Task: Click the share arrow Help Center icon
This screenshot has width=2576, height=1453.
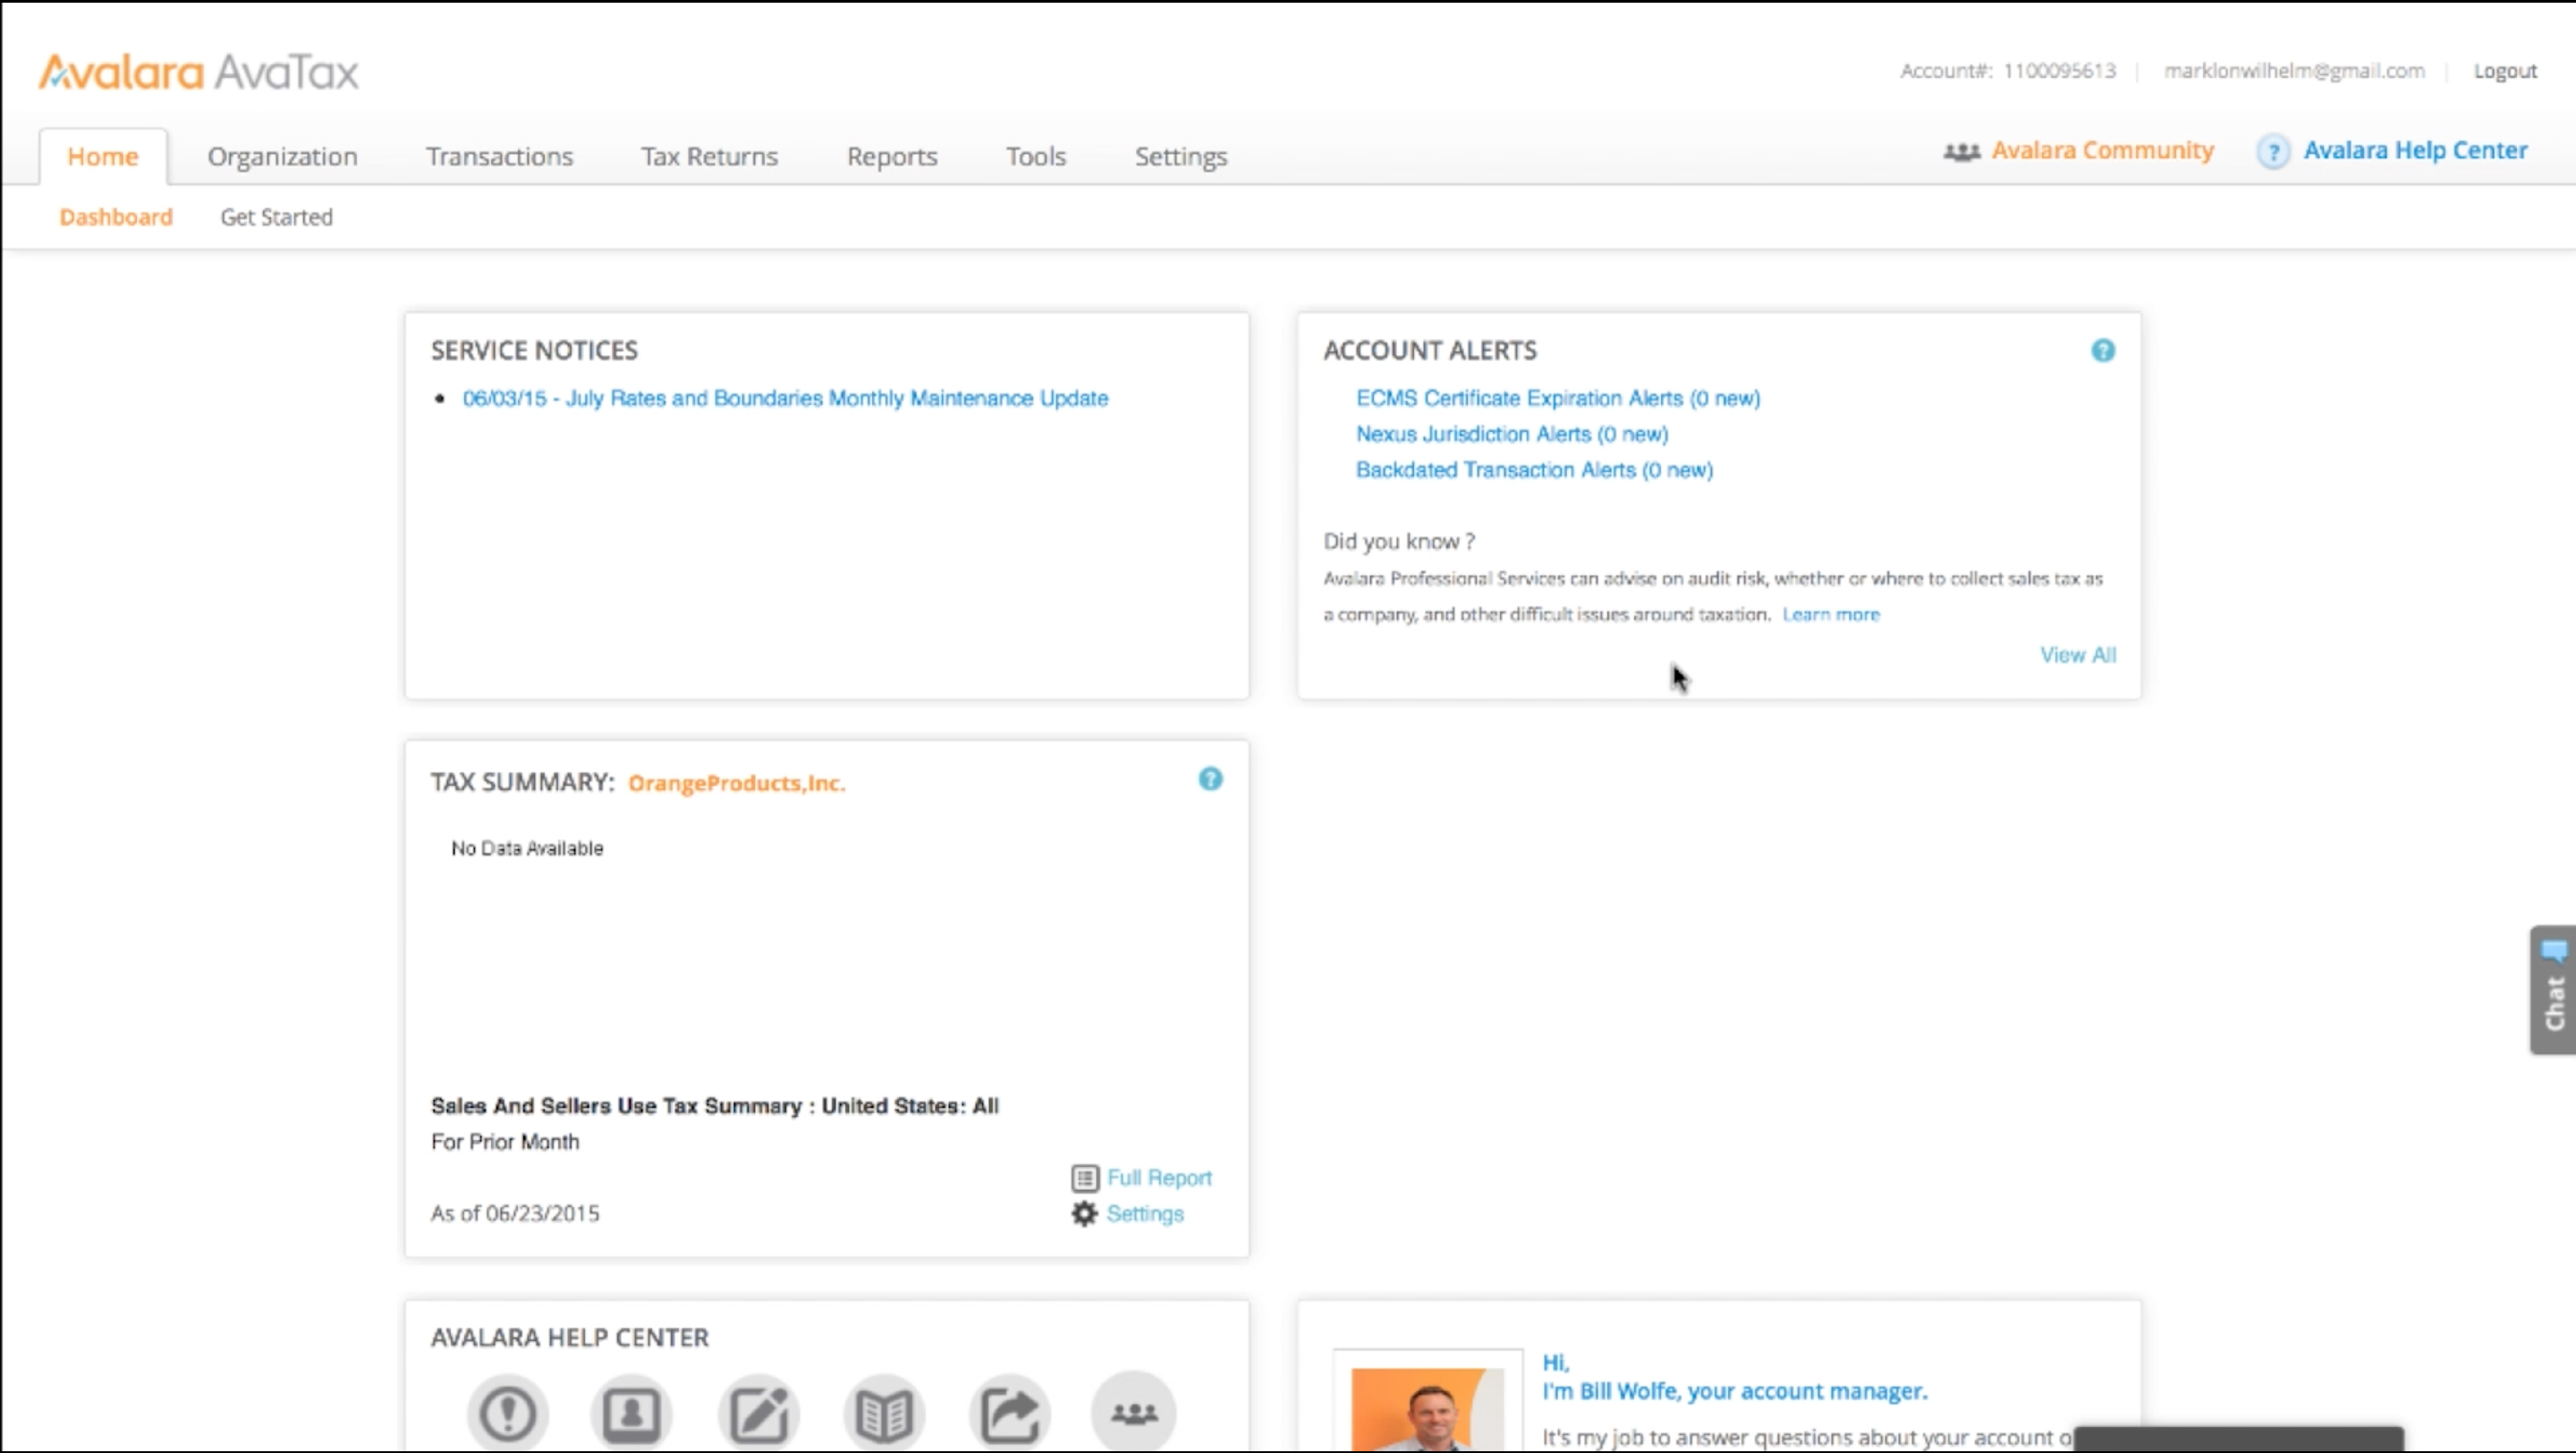Action: (x=1009, y=1413)
